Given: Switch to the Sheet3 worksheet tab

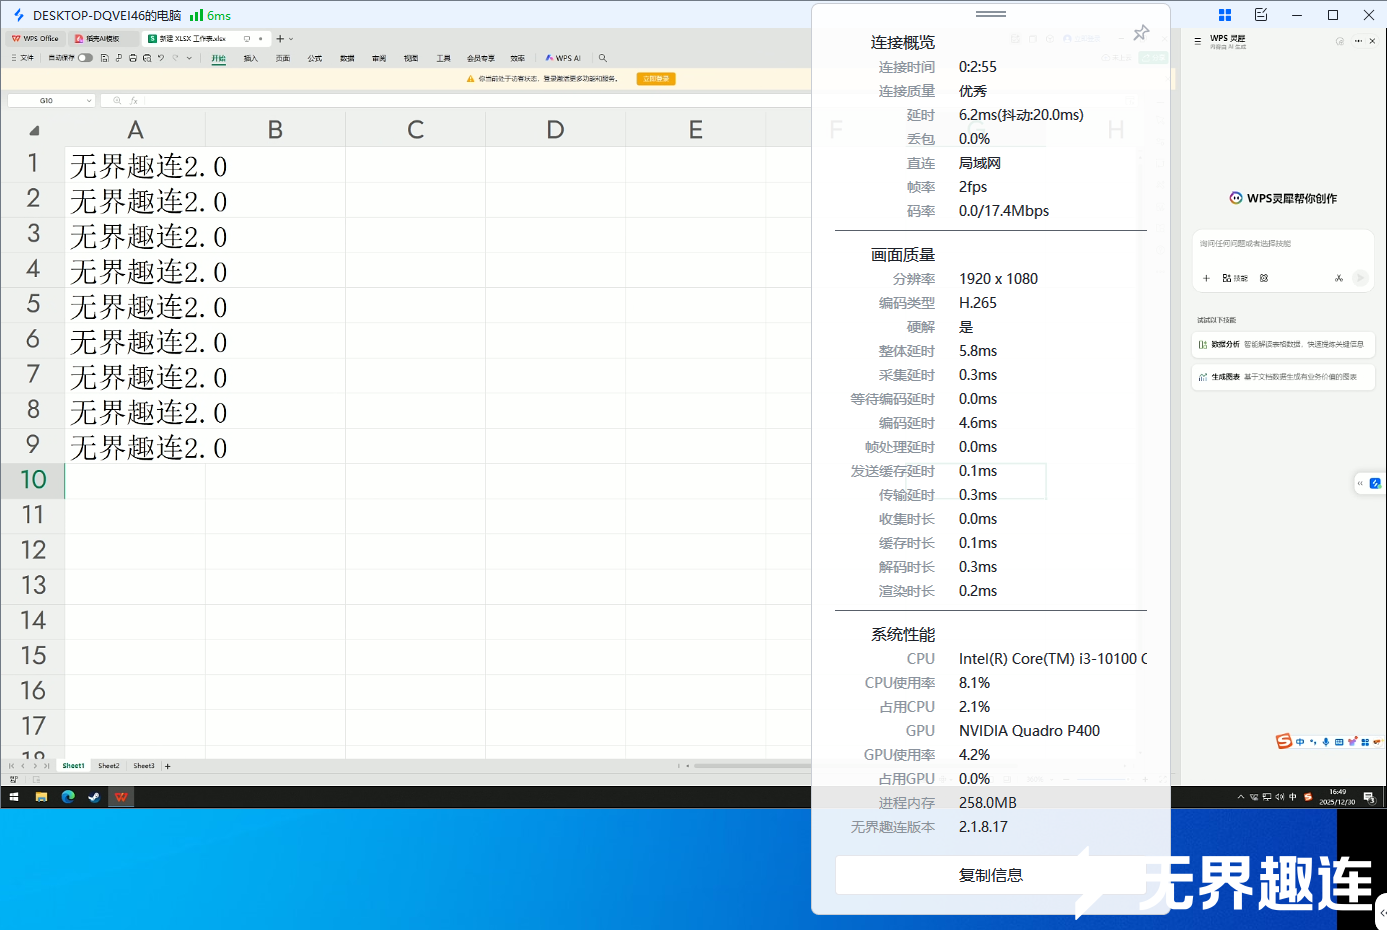Looking at the screenshot, I should tap(144, 766).
